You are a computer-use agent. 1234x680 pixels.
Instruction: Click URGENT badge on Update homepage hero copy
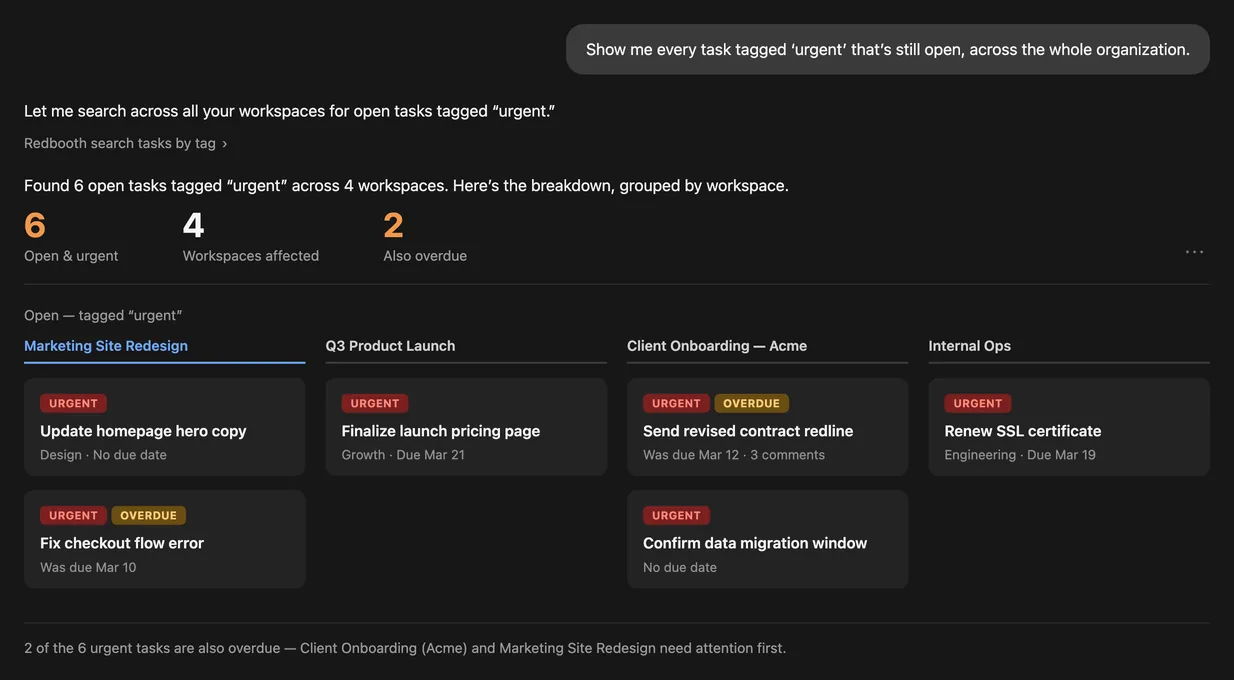pos(73,404)
